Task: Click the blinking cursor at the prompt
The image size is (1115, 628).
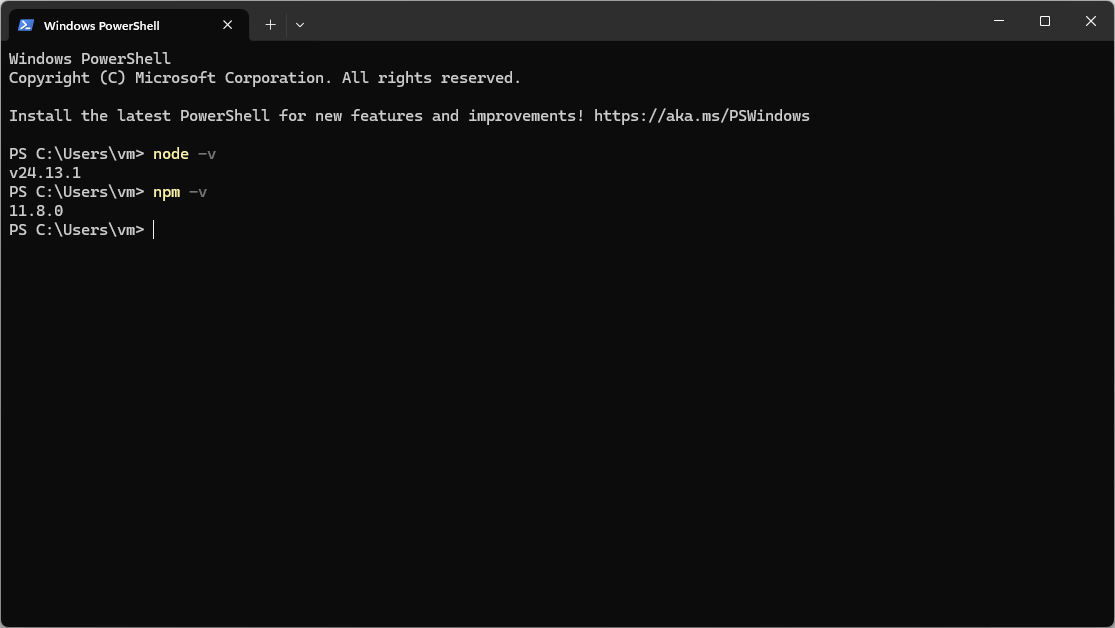Action: [153, 229]
